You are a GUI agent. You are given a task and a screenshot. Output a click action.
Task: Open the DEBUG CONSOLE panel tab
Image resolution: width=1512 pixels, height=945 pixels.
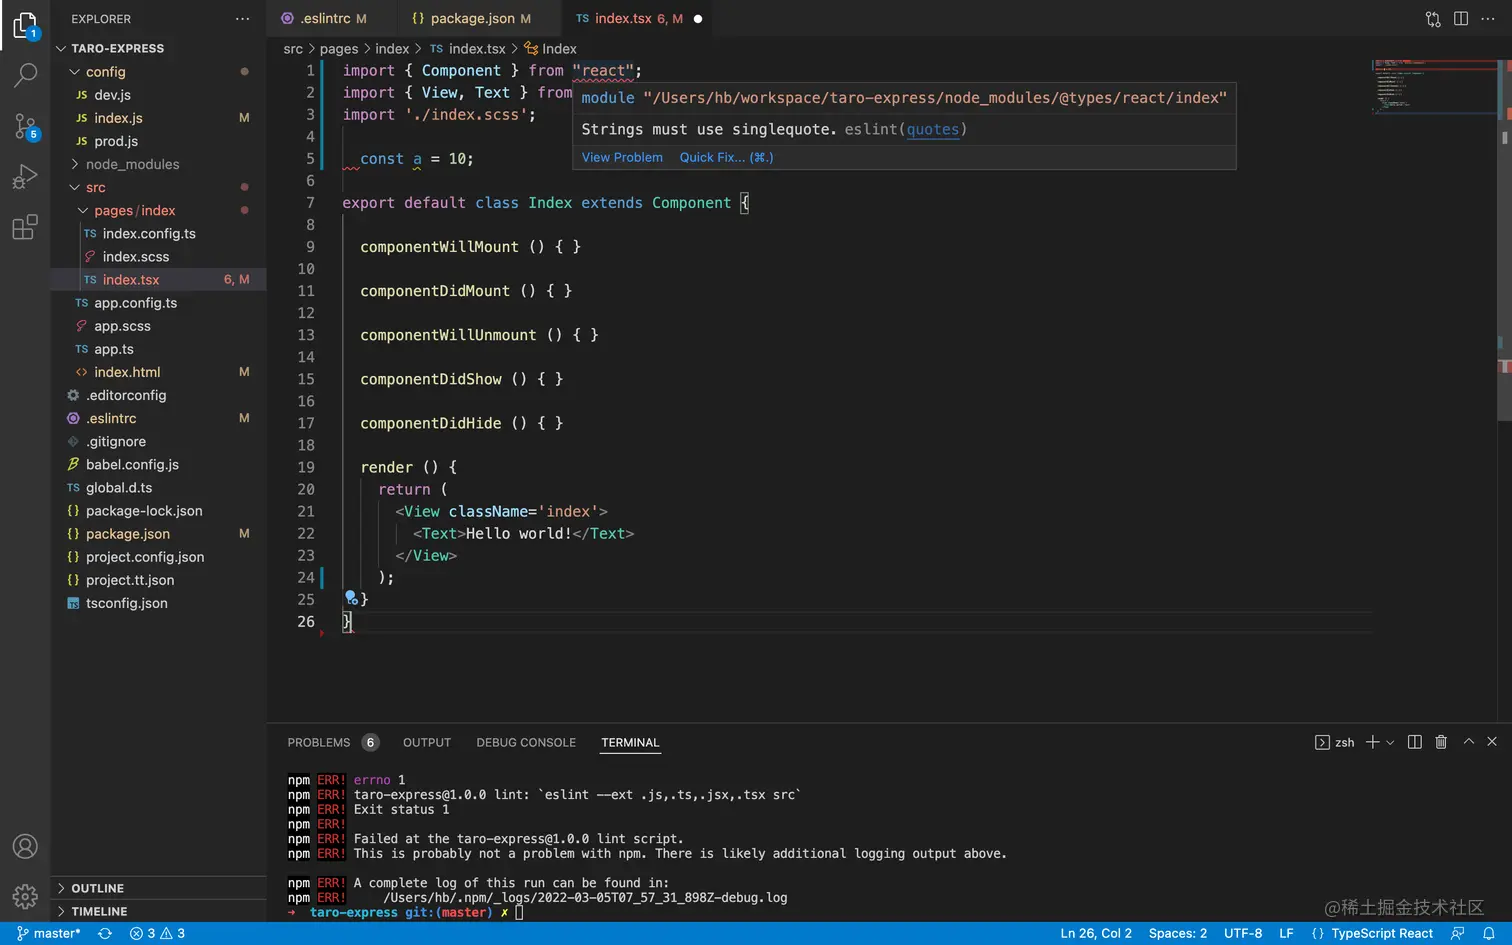(526, 742)
